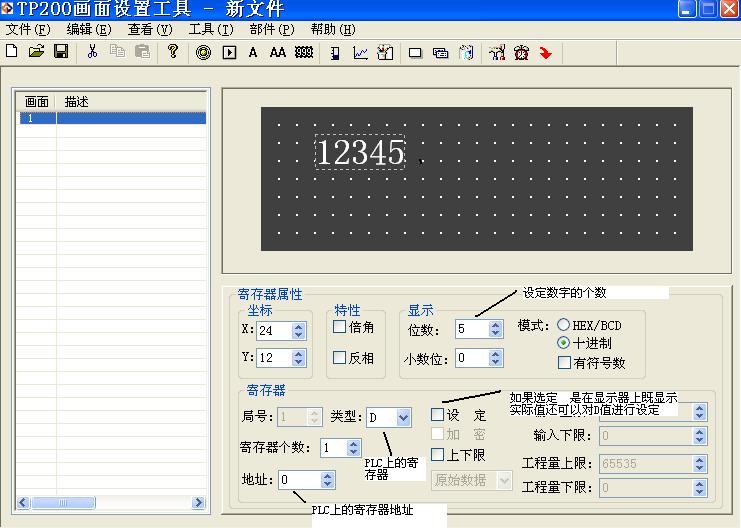Click the 地址 address input field
Screen dimensions: 741x528
[299, 480]
